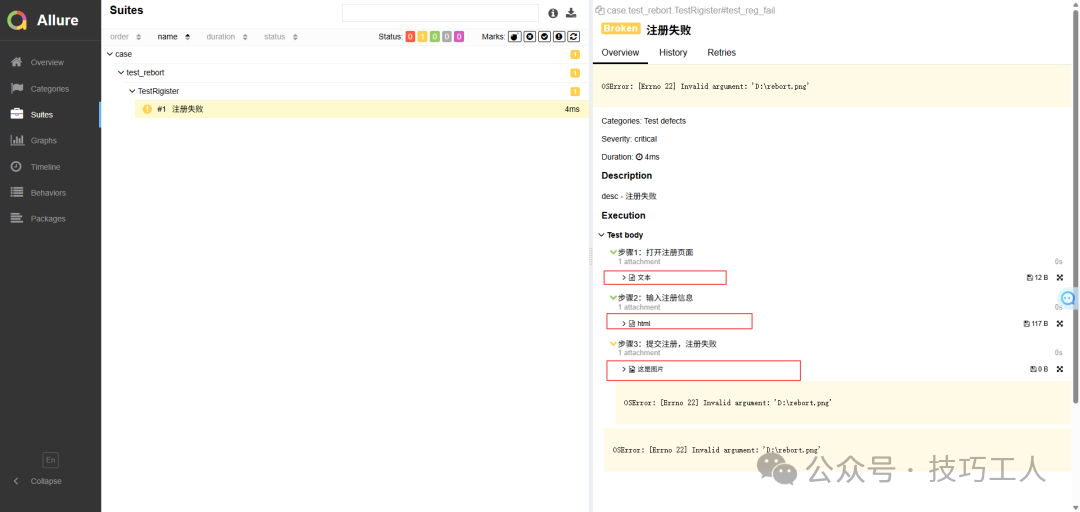Click the 这里图片 attachment file icon
The width and height of the screenshot is (1080, 512).
point(632,369)
